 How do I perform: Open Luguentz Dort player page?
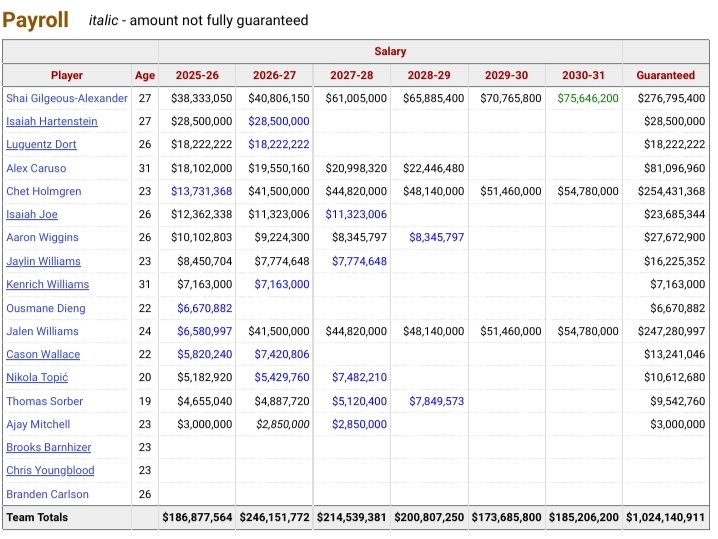point(41,144)
